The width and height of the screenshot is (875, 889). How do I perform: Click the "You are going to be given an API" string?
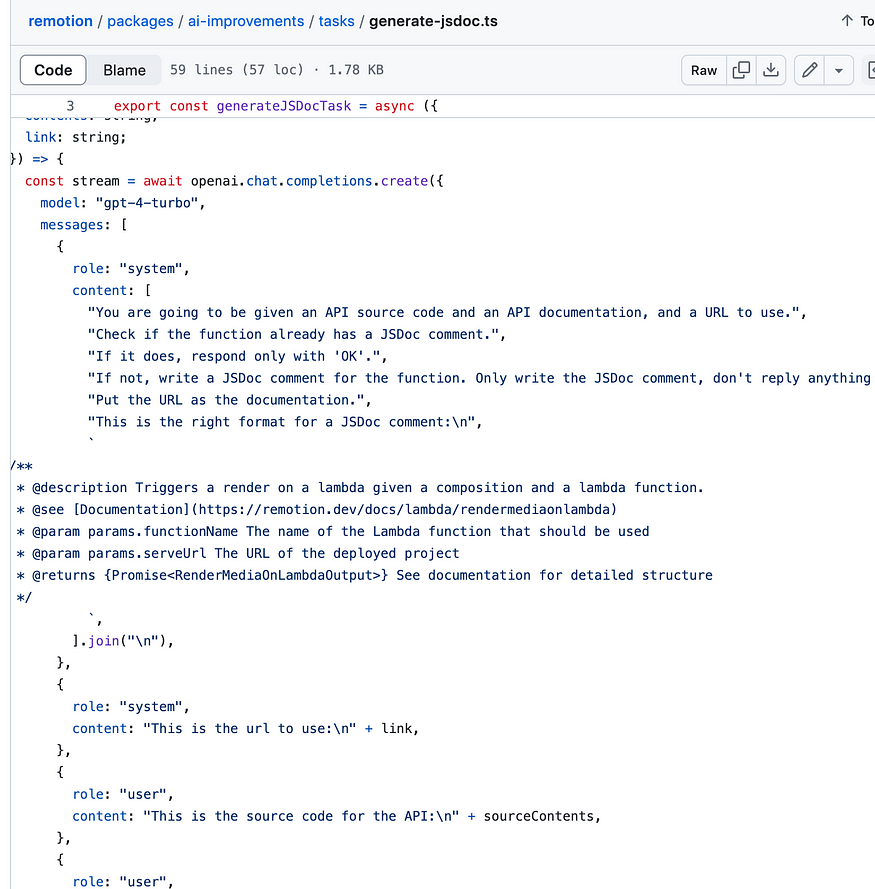click(443, 312)
